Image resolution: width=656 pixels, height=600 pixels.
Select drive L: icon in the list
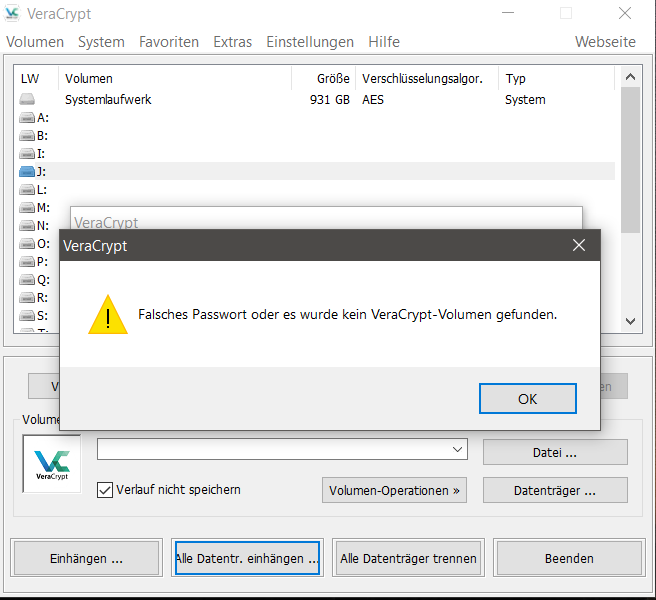(x=27, y=190)
